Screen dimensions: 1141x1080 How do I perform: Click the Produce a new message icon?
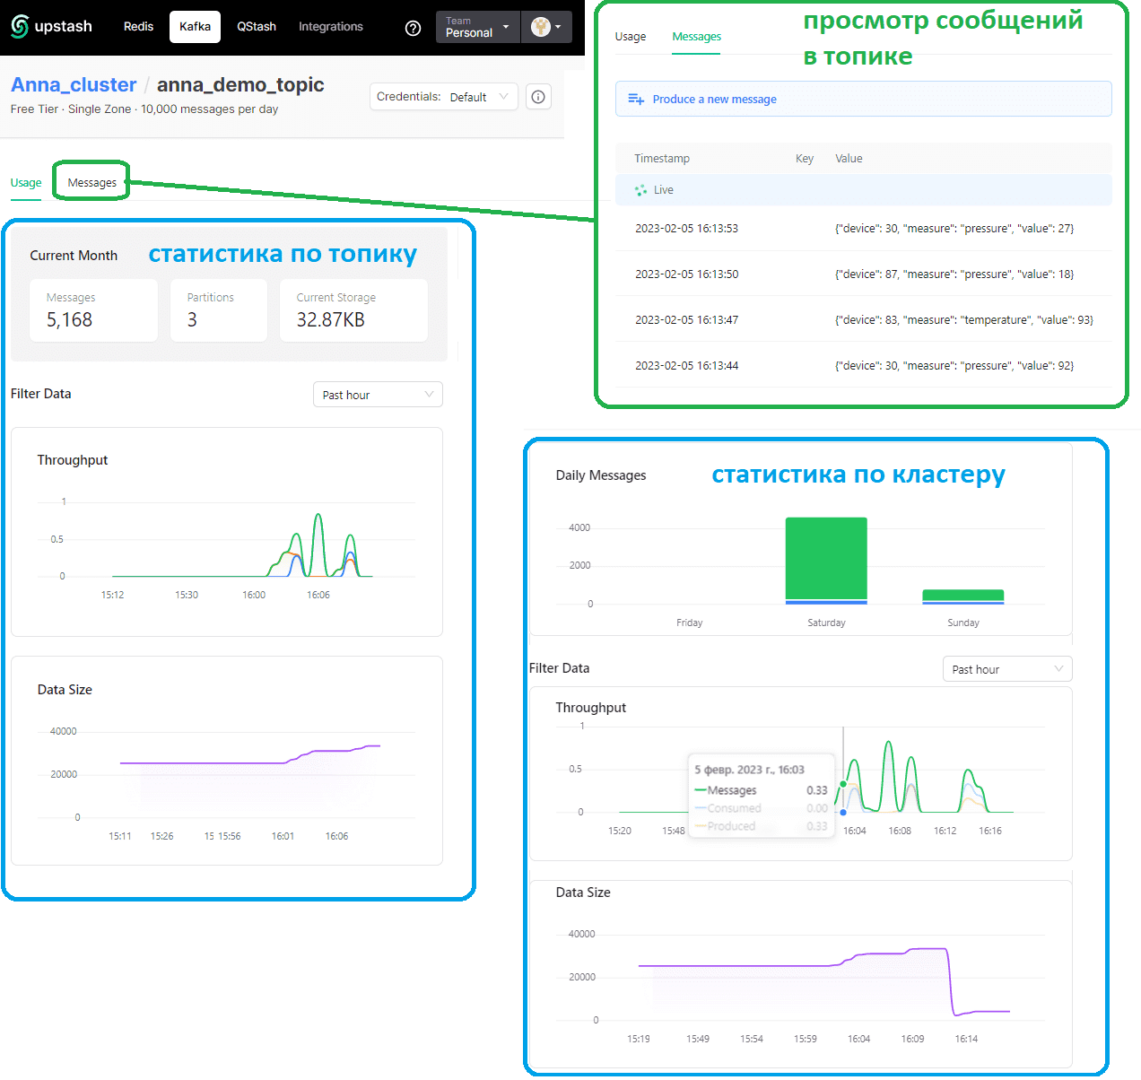click(x=636, y=99)
